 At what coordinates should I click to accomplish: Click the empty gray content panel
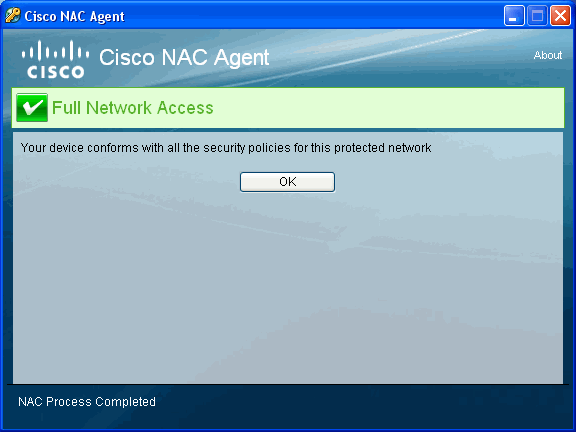point(288,287)
